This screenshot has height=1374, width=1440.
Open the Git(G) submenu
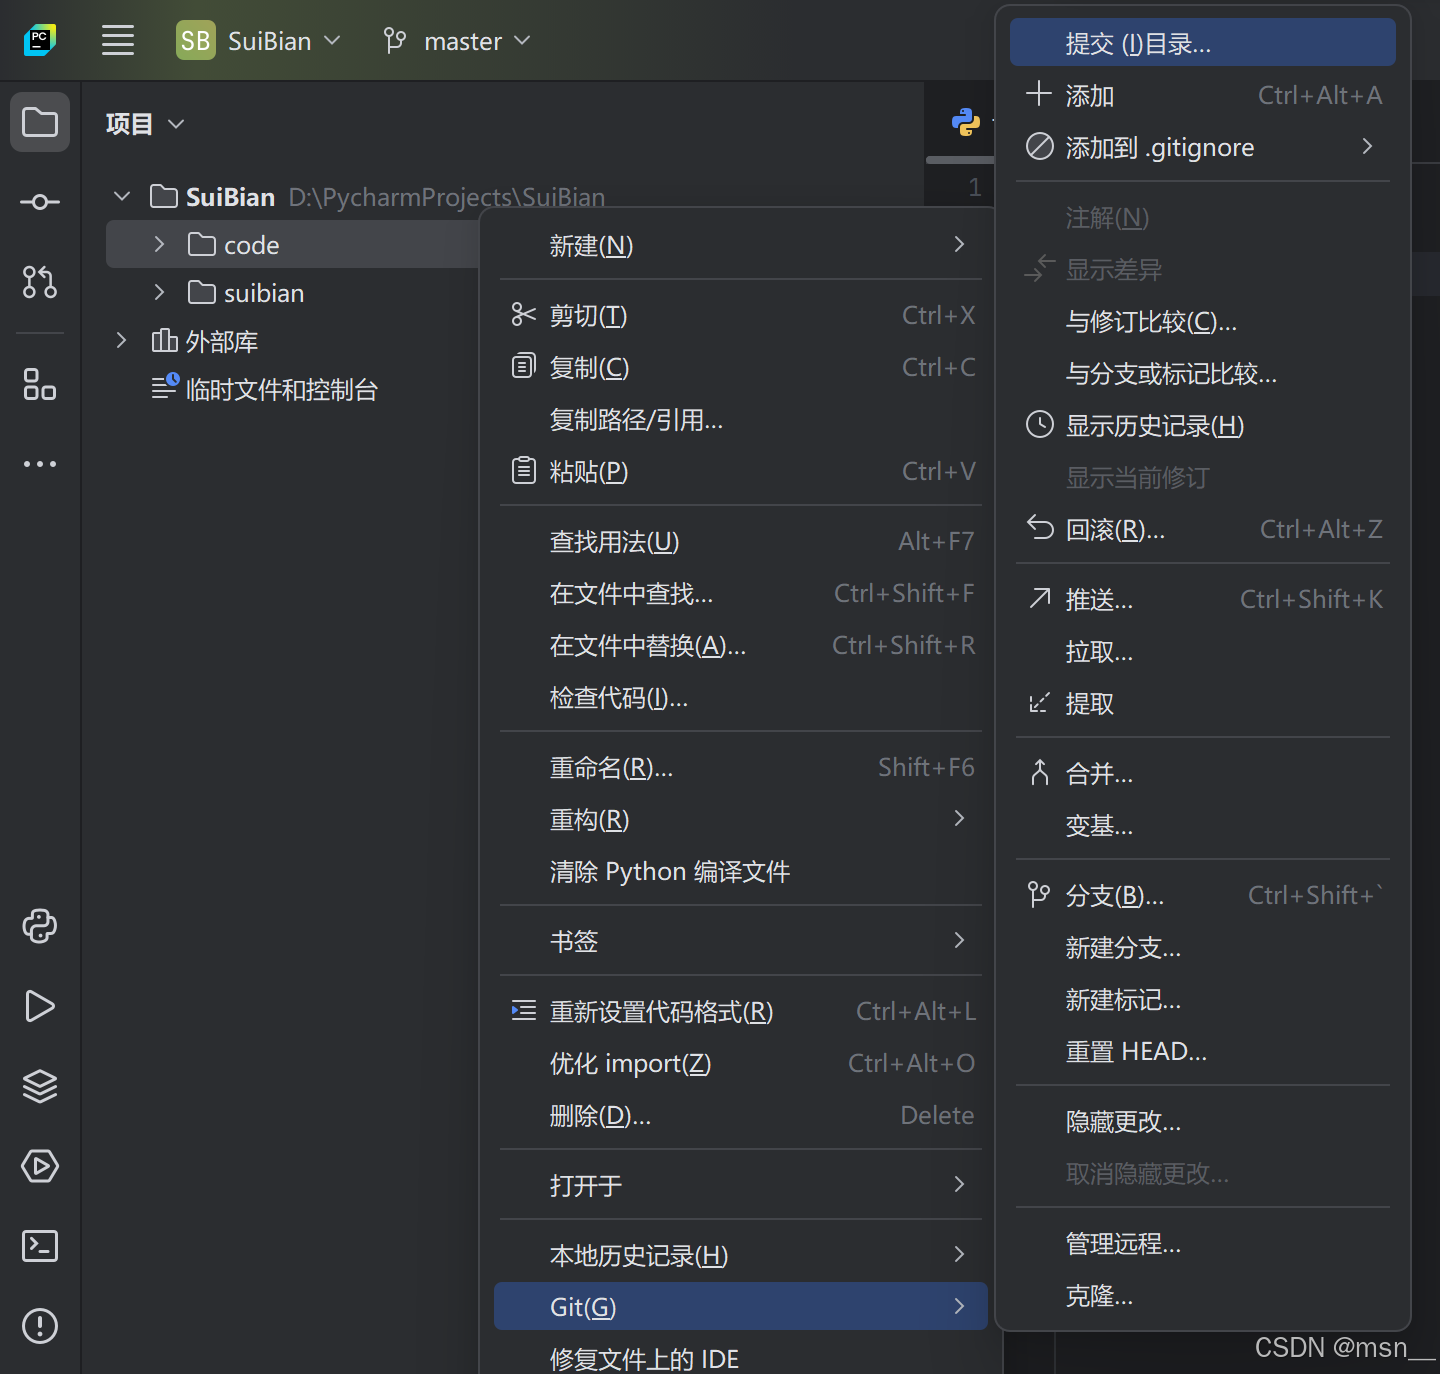tap(740, 1306)
